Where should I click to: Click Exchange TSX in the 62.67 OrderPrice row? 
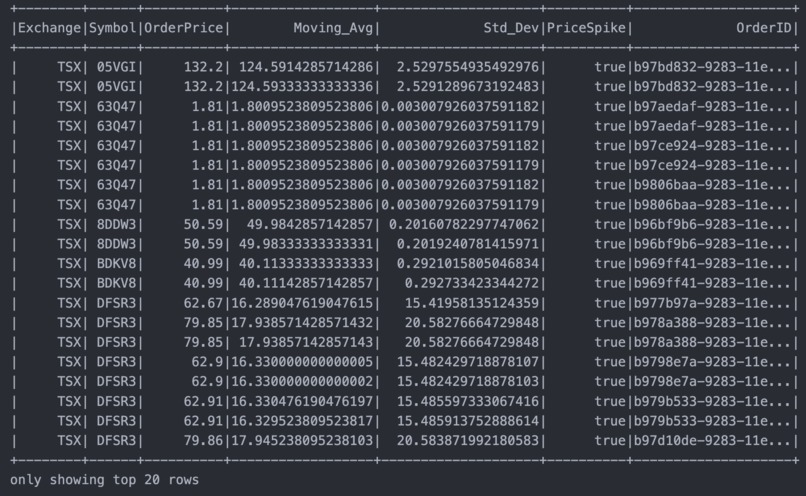(69, 303)
